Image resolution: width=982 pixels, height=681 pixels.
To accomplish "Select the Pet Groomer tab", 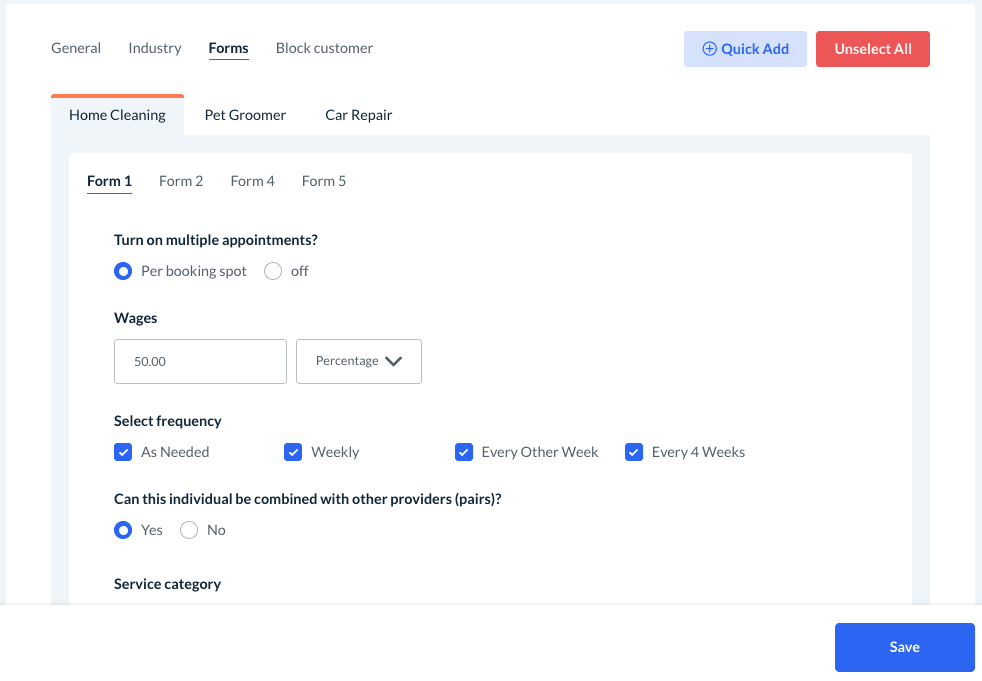I will pyautogui.click(x=245, y=115).
